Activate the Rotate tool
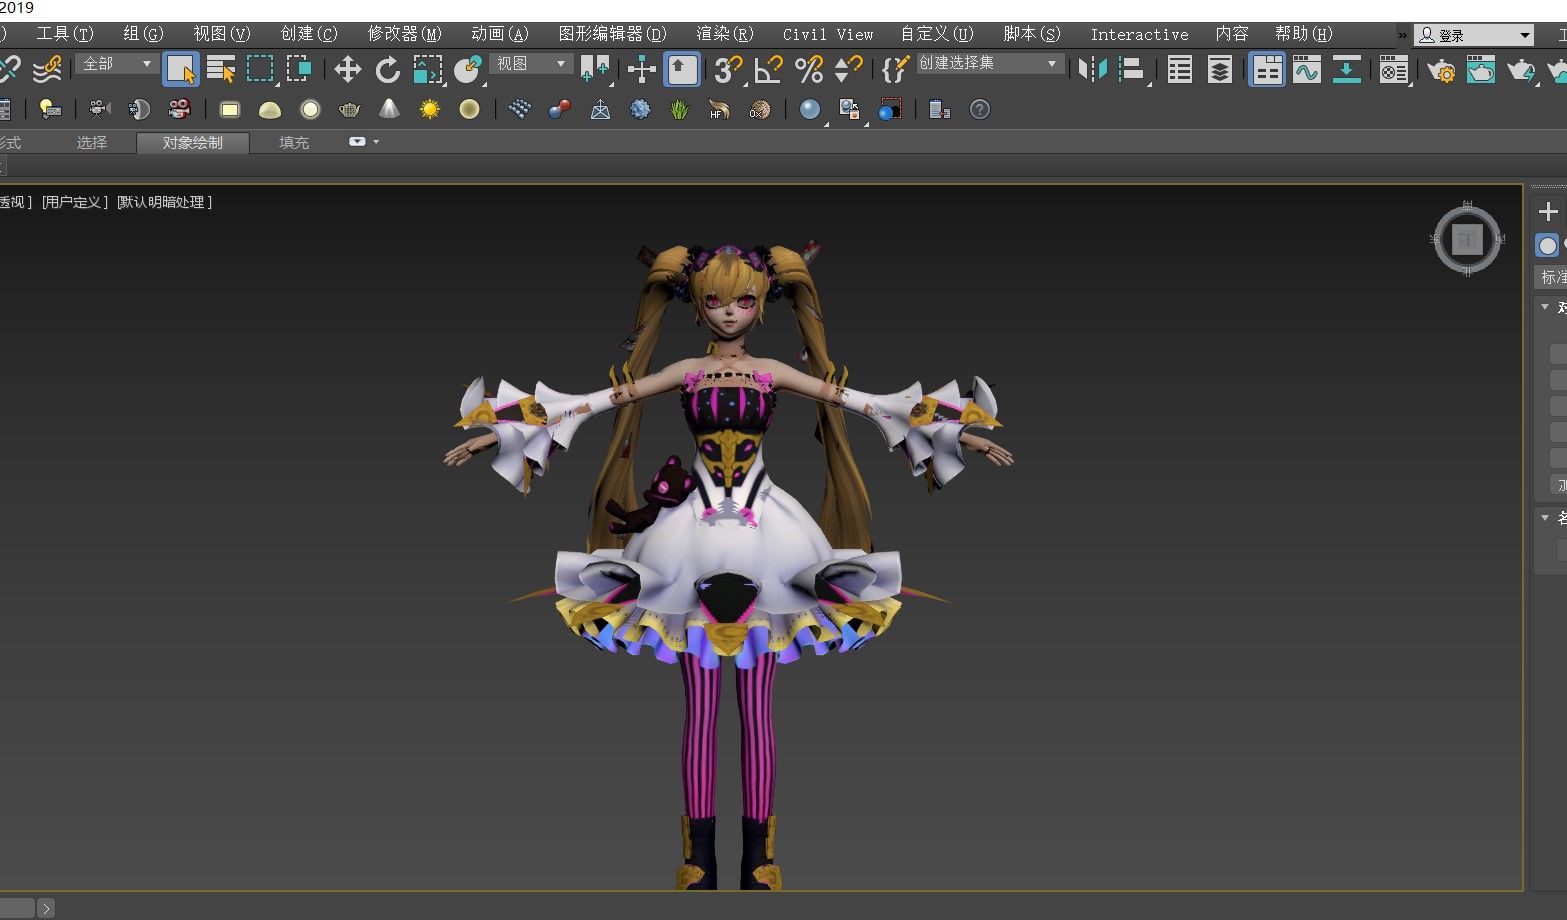The height and width of the screenshot is (920, 1567). (387, 69)
